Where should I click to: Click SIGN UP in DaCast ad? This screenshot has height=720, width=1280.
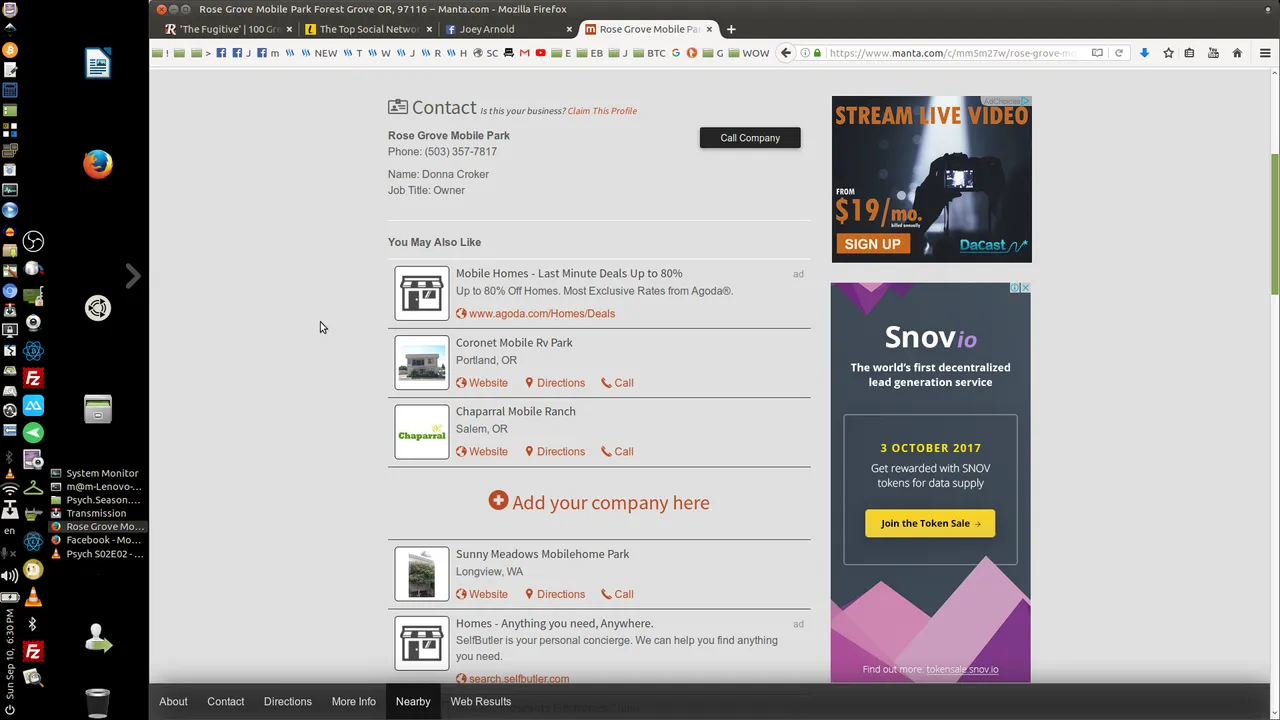click(x=872, y=244)
